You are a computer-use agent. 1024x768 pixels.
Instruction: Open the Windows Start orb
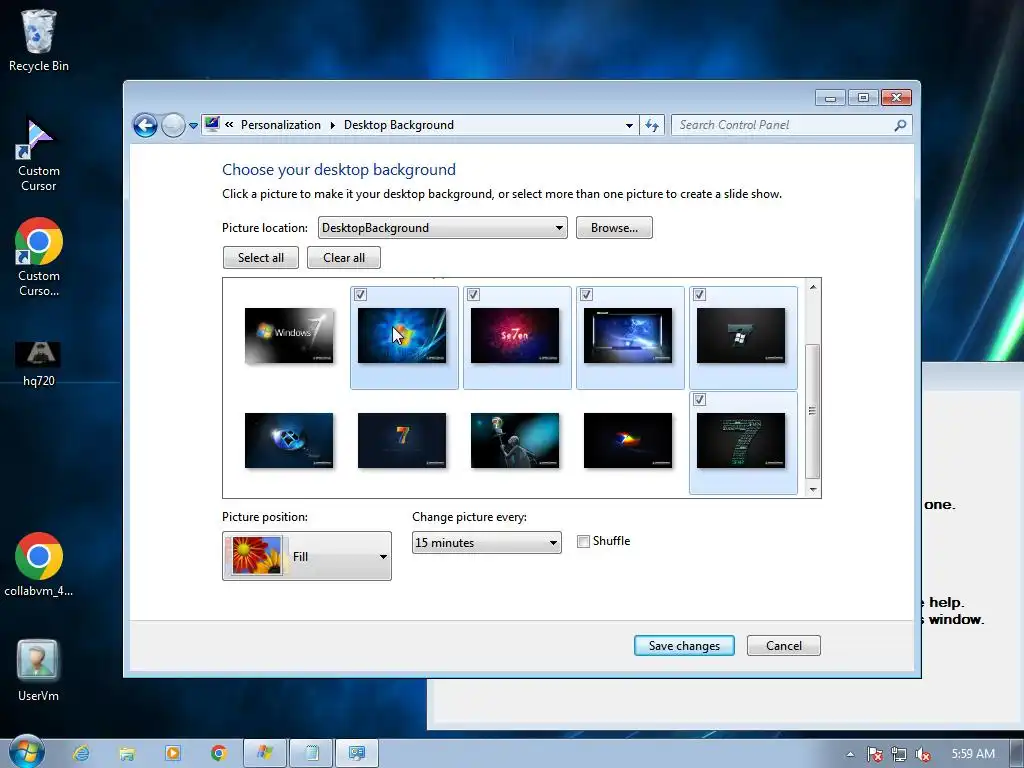pos(27,752)
